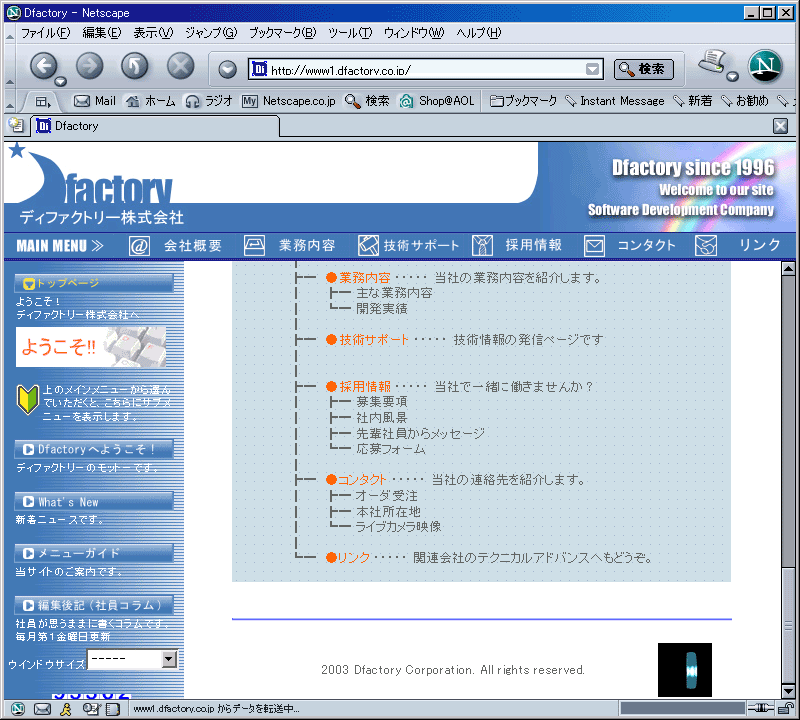Screen dimensions: 800x720
Task: Open the 編集後記（社員コラム） sidebar link
Action: (x=94, y=605)
